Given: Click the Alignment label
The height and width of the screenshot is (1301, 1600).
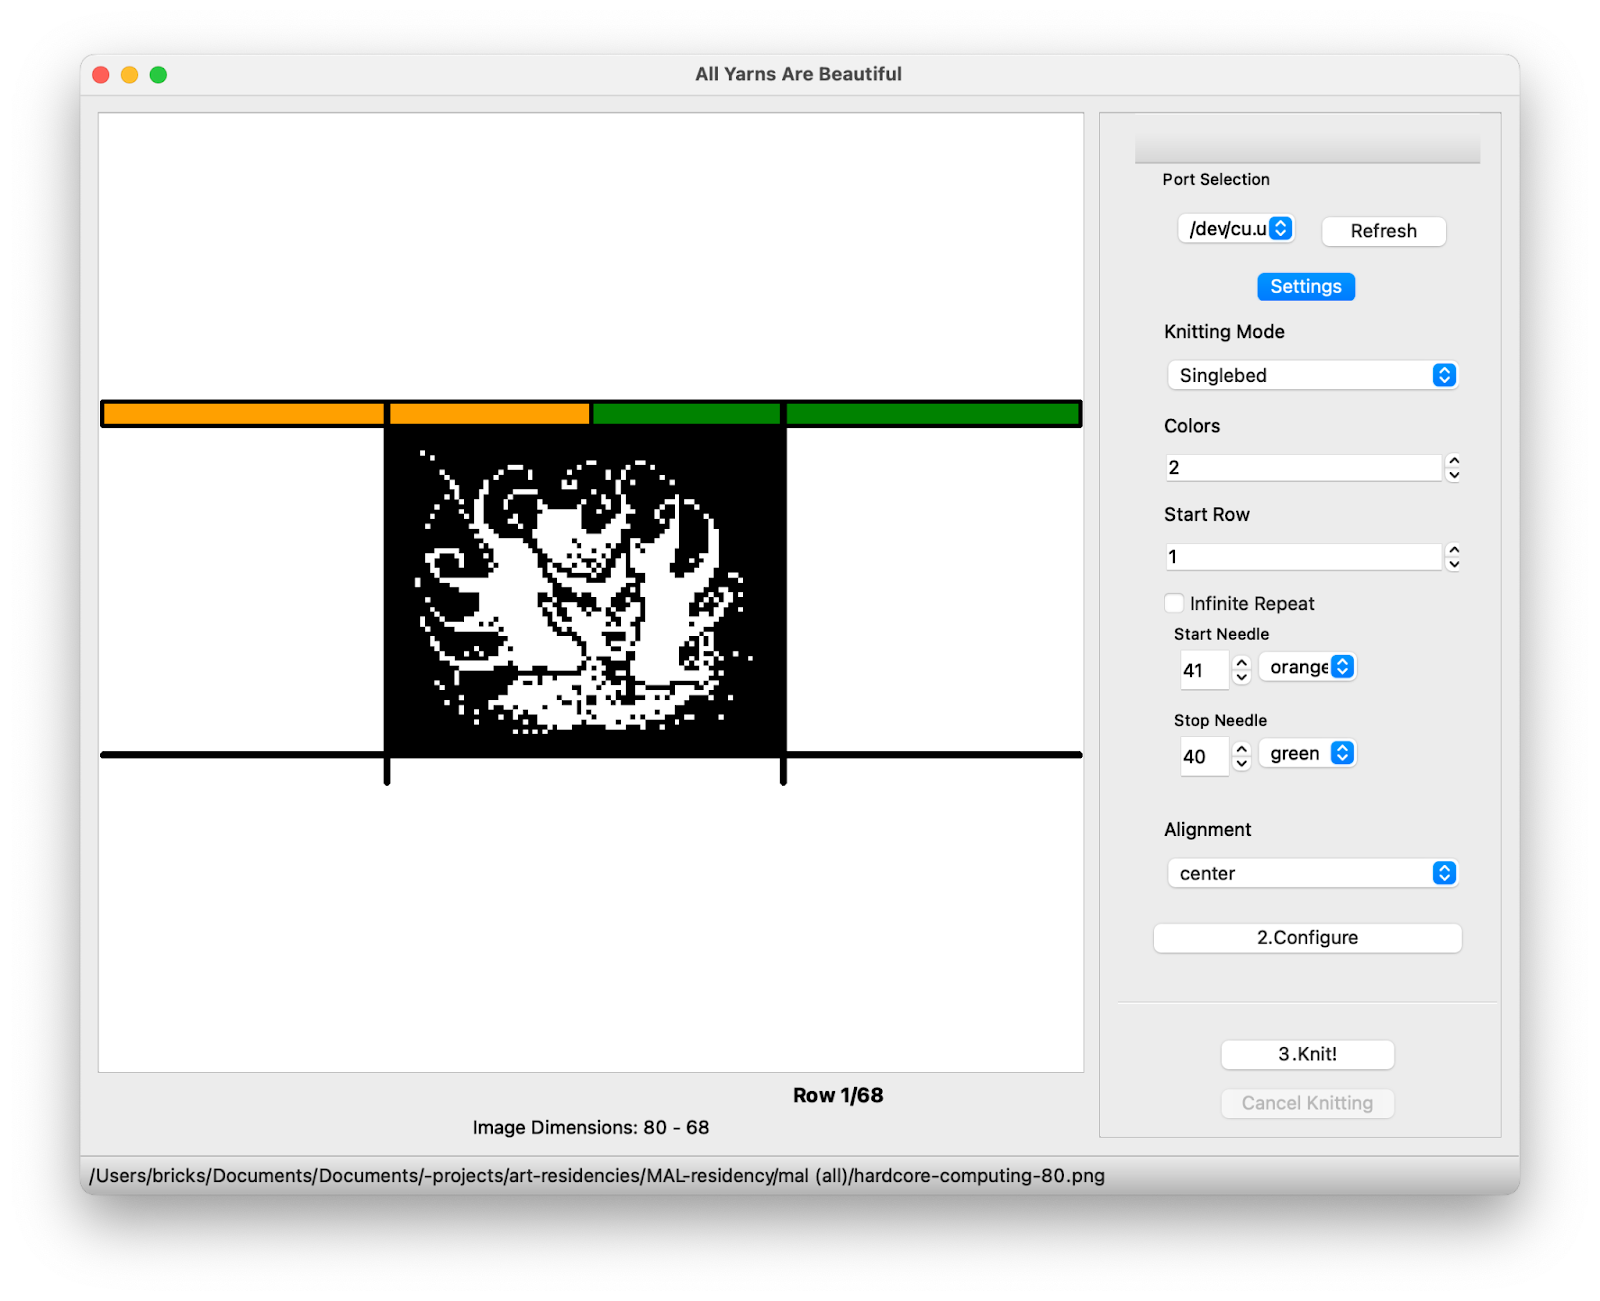Looking at the screenshot, I should point(1207,830).
